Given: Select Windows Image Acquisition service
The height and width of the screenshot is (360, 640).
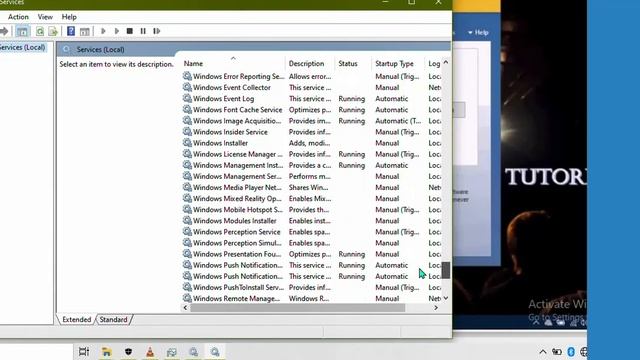Looking at the screenshot, I should point(311,121).
